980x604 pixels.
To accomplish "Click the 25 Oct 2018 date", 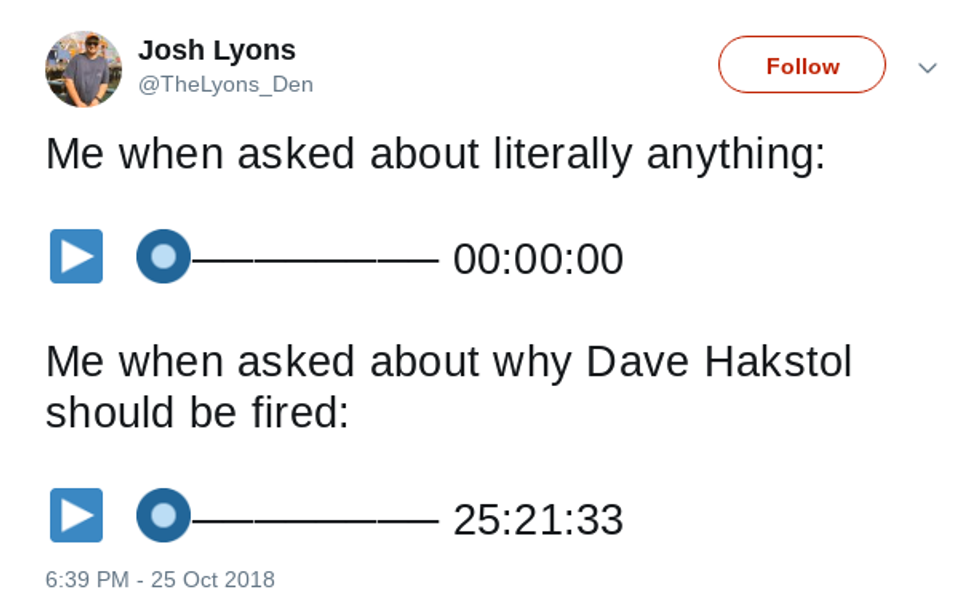I will [x=212, y=580].
